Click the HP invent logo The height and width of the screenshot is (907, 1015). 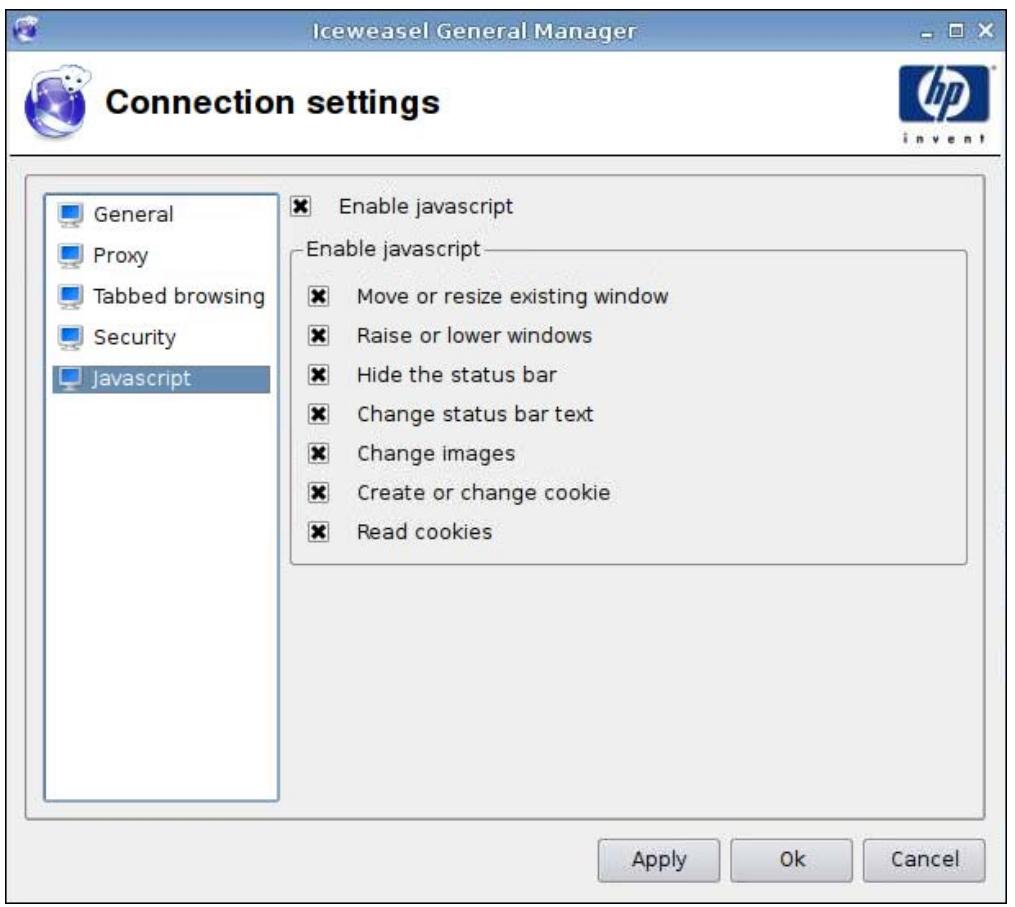944,104
